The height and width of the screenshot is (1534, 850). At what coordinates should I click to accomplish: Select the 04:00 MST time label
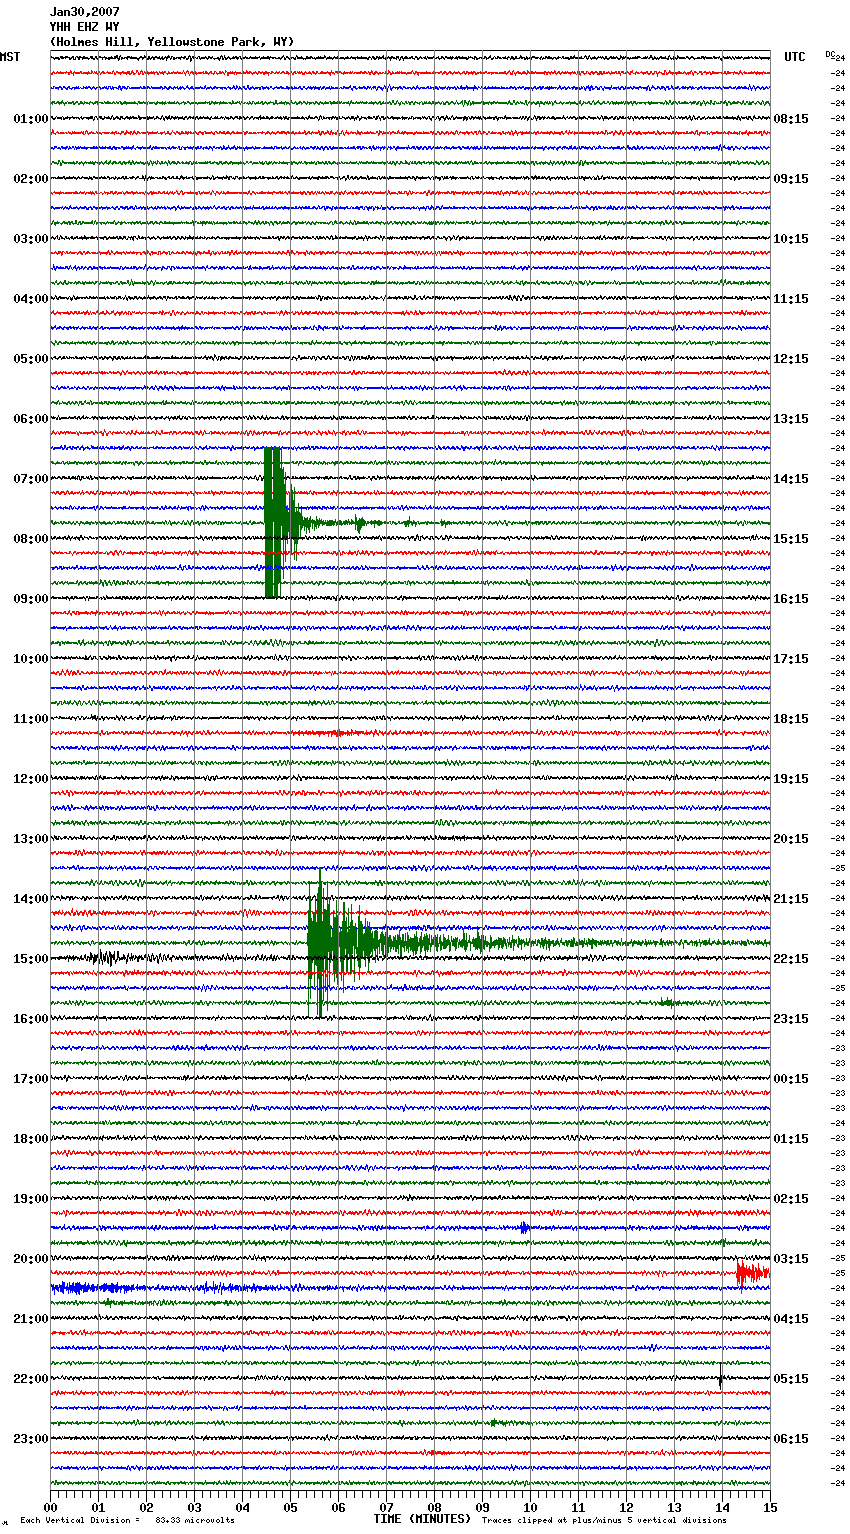click(x=31, y=299)
